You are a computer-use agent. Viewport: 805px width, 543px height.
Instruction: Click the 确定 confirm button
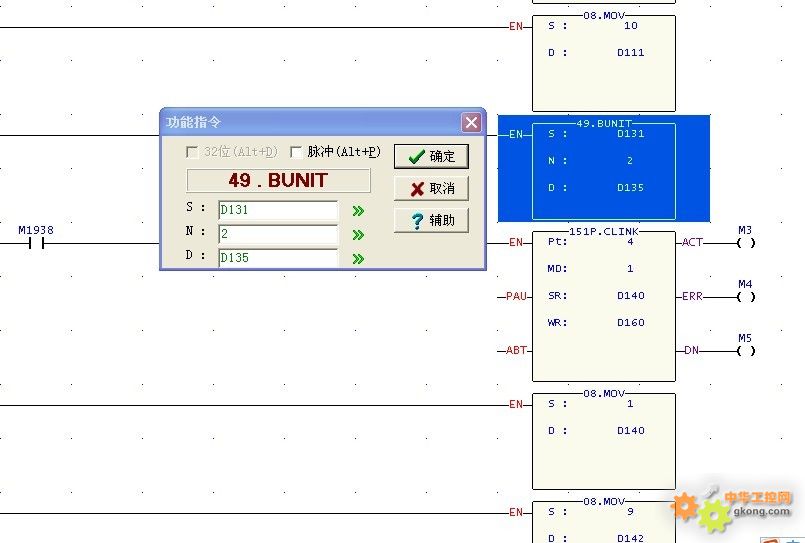tap(431, 156)
